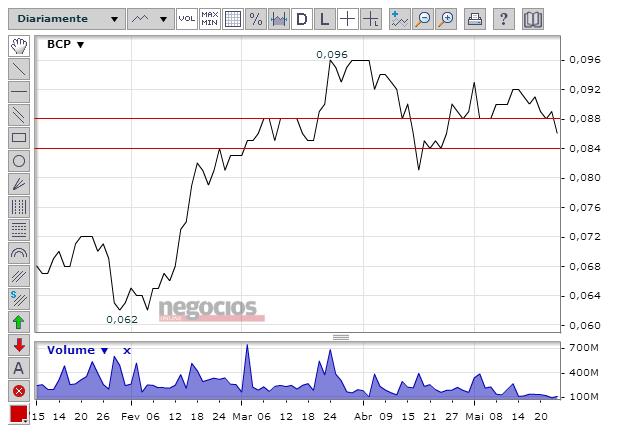
Task: Open the Volume indicator dropdown
Action: click(x=78, y=350)
